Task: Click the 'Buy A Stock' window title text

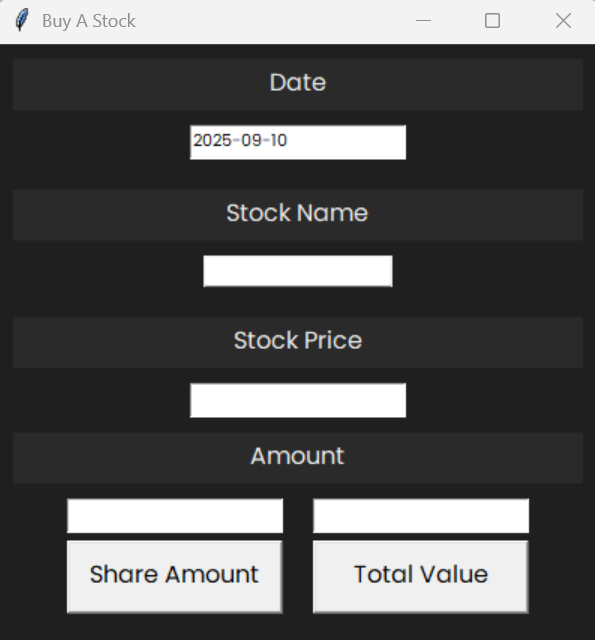Action: (89, 21)
